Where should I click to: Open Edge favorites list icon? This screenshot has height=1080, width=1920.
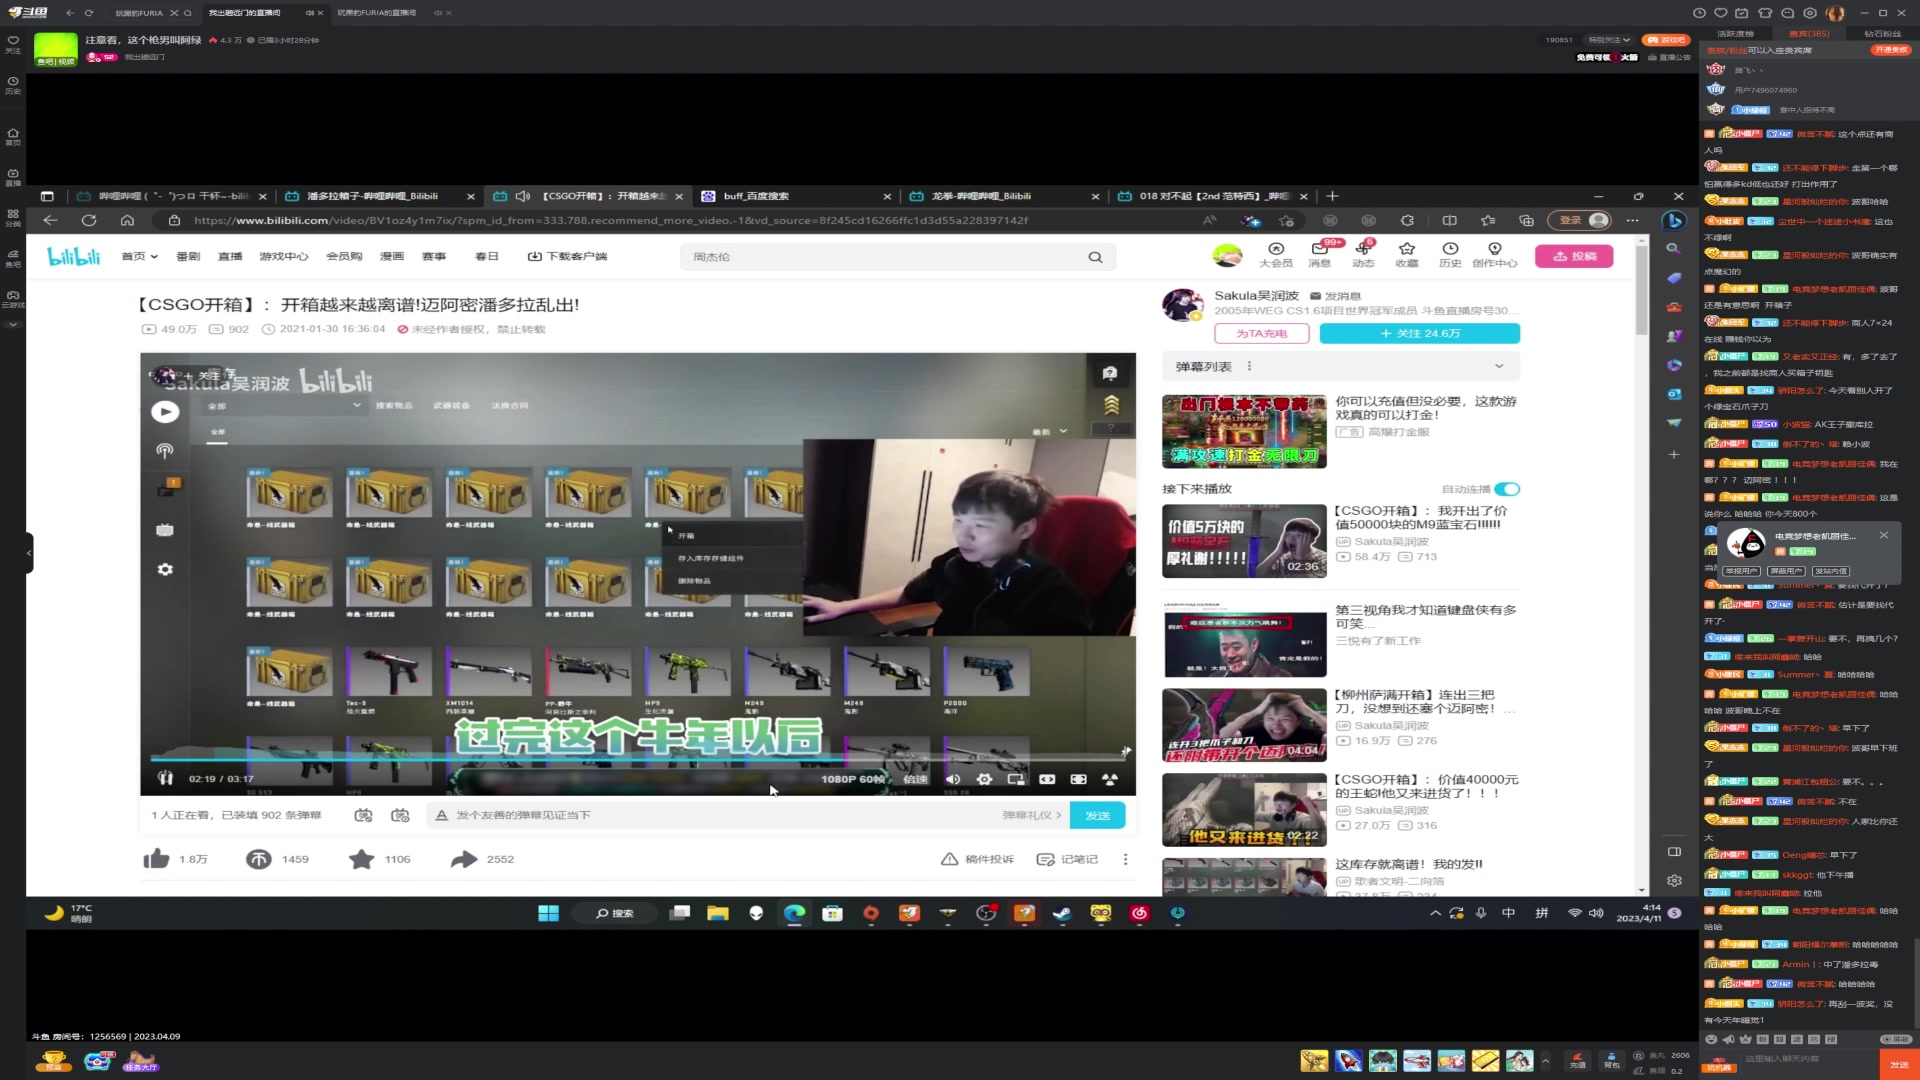pos(1488,221)
